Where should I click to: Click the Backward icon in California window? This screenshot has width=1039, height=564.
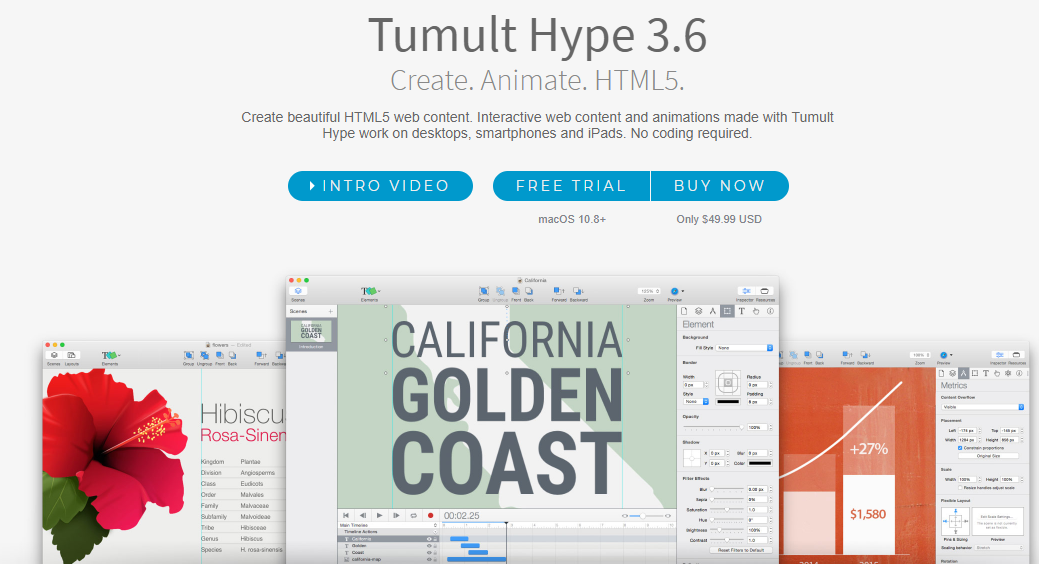578,291
